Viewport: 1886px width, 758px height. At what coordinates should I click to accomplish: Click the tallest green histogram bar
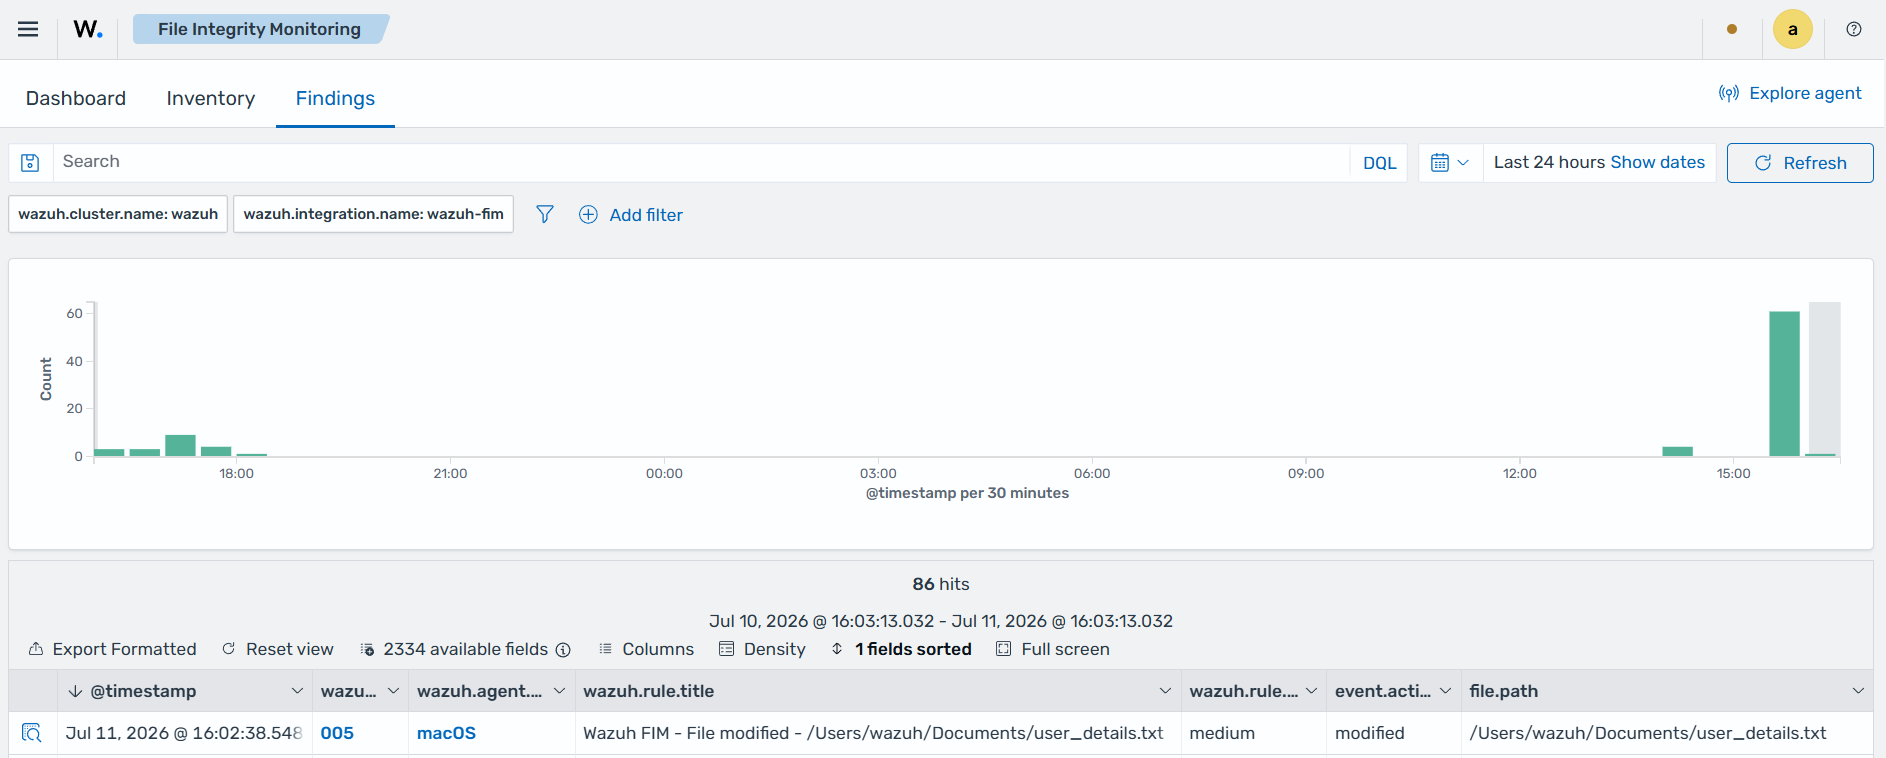click(1784, 384)
